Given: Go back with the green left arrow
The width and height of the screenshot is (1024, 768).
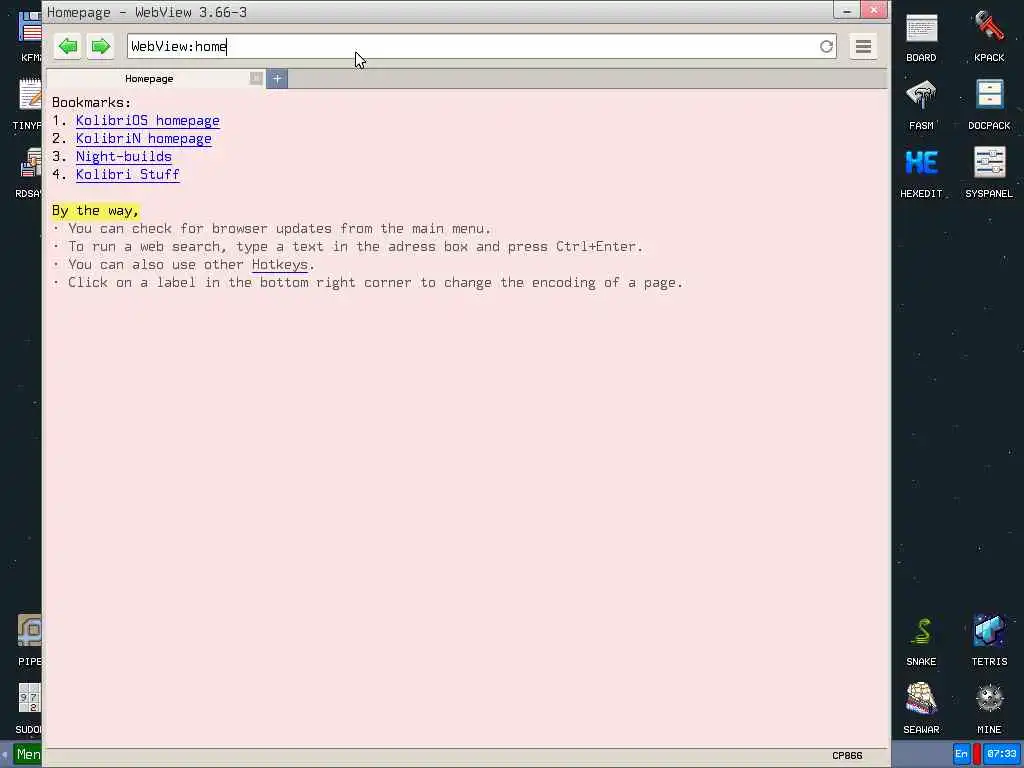Looking at the screenshot, I should [x=67, y=46].
